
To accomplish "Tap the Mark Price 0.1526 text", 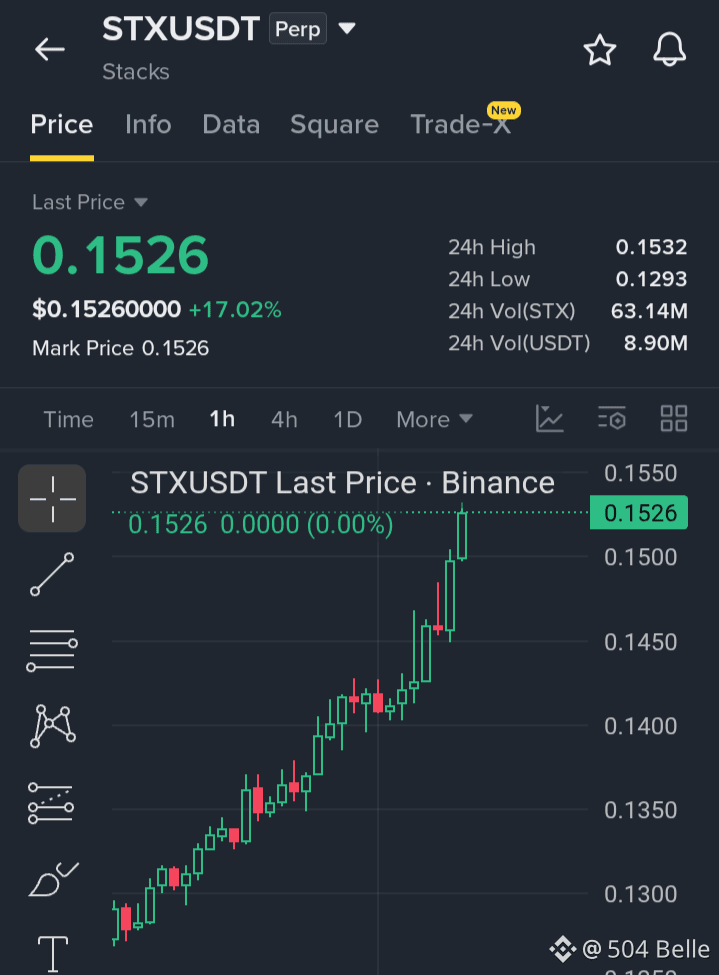I will pyautogui.click(x=121, y=348).
